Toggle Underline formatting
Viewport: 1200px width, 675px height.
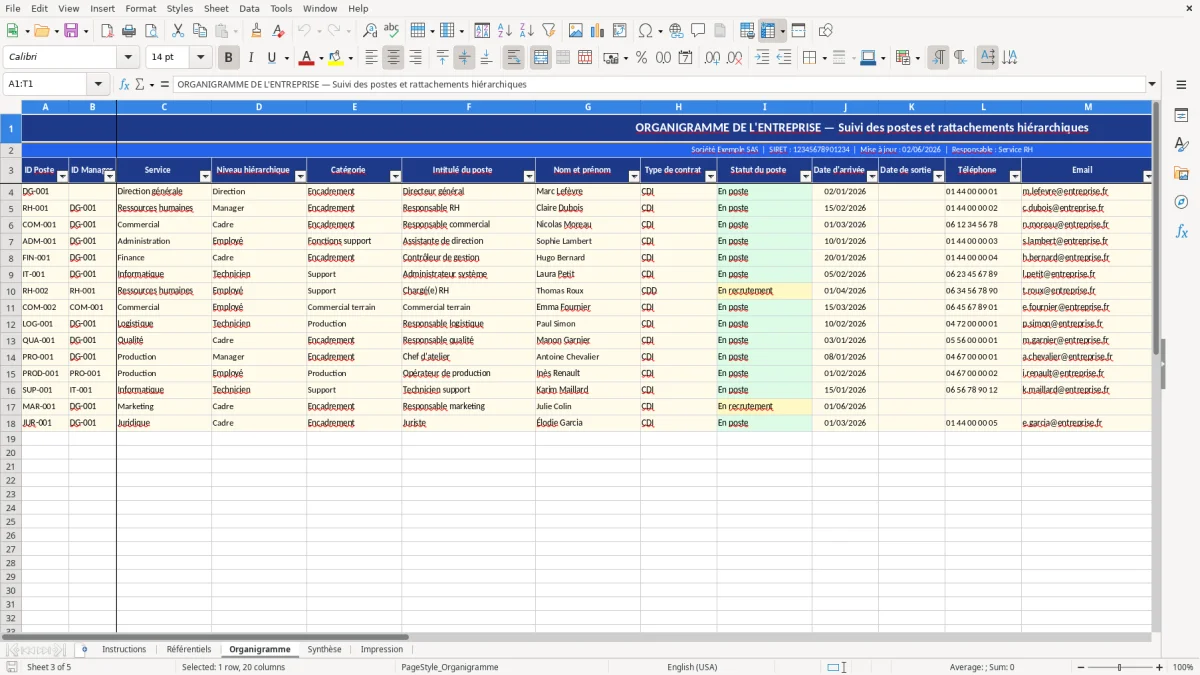[271, 58]
